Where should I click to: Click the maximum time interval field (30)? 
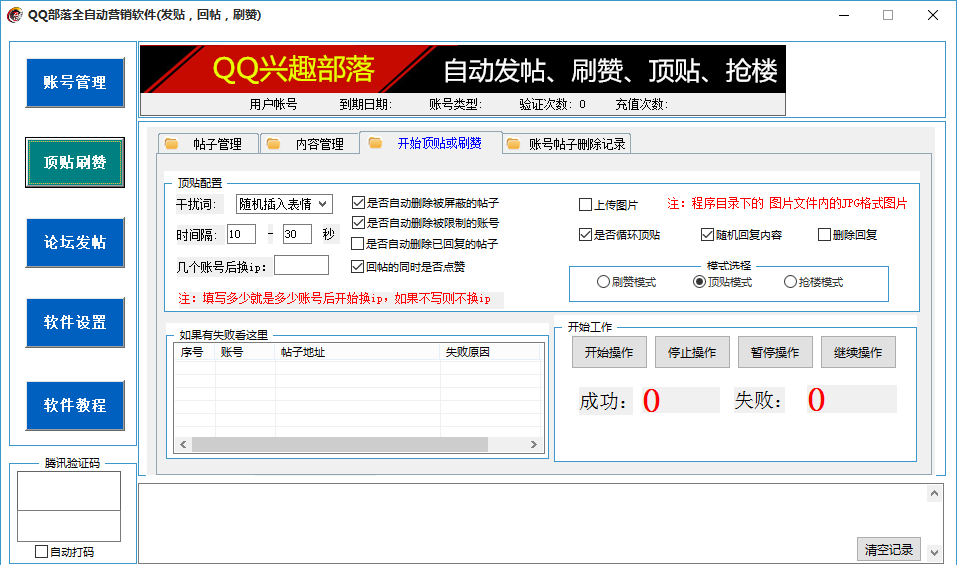(297, 234)
